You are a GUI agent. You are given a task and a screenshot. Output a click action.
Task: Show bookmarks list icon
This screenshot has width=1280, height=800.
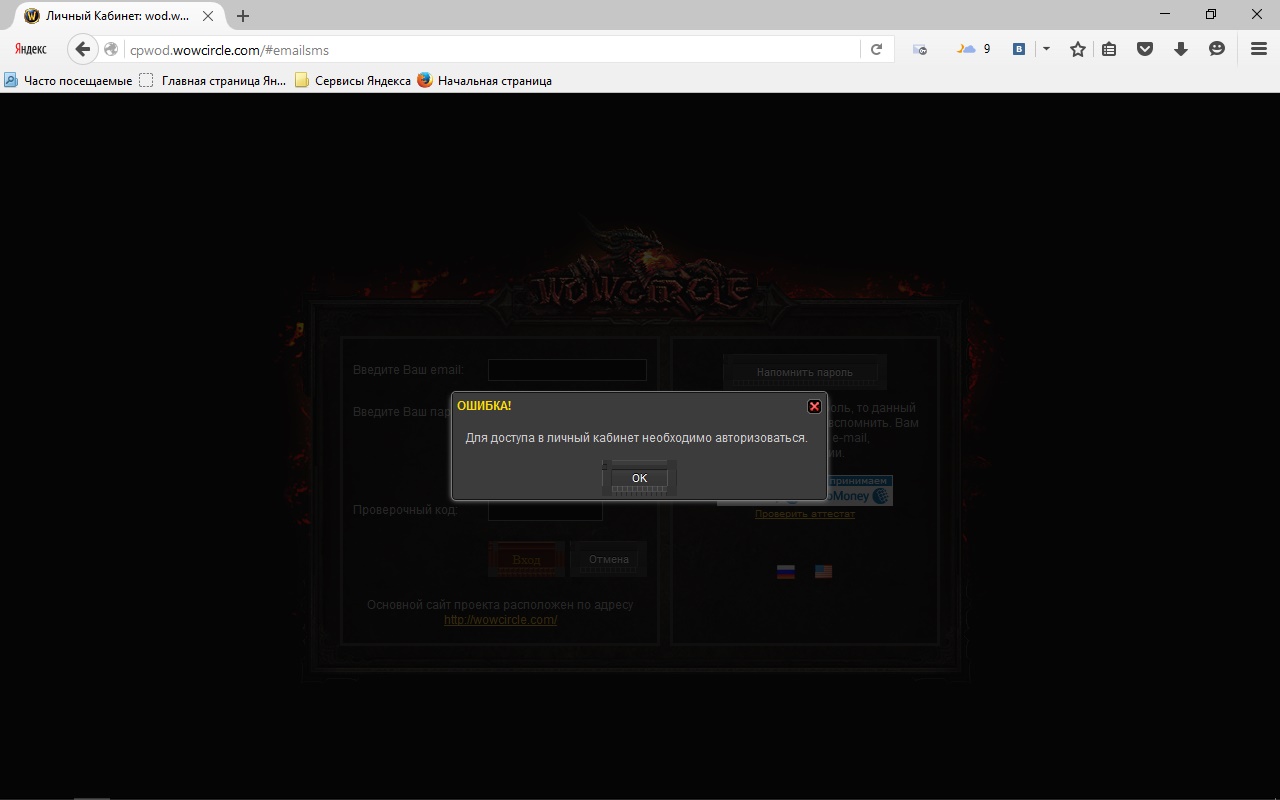pyautogui.click(x=1109, y=49)
